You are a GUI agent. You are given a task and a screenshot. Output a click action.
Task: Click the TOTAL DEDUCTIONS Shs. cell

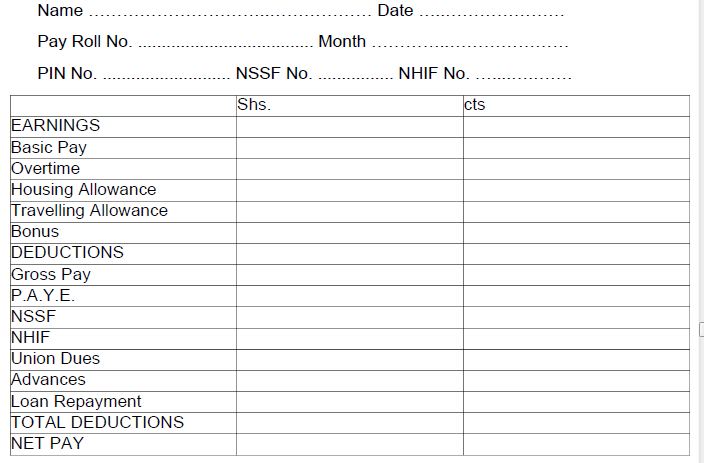(349, 423)
